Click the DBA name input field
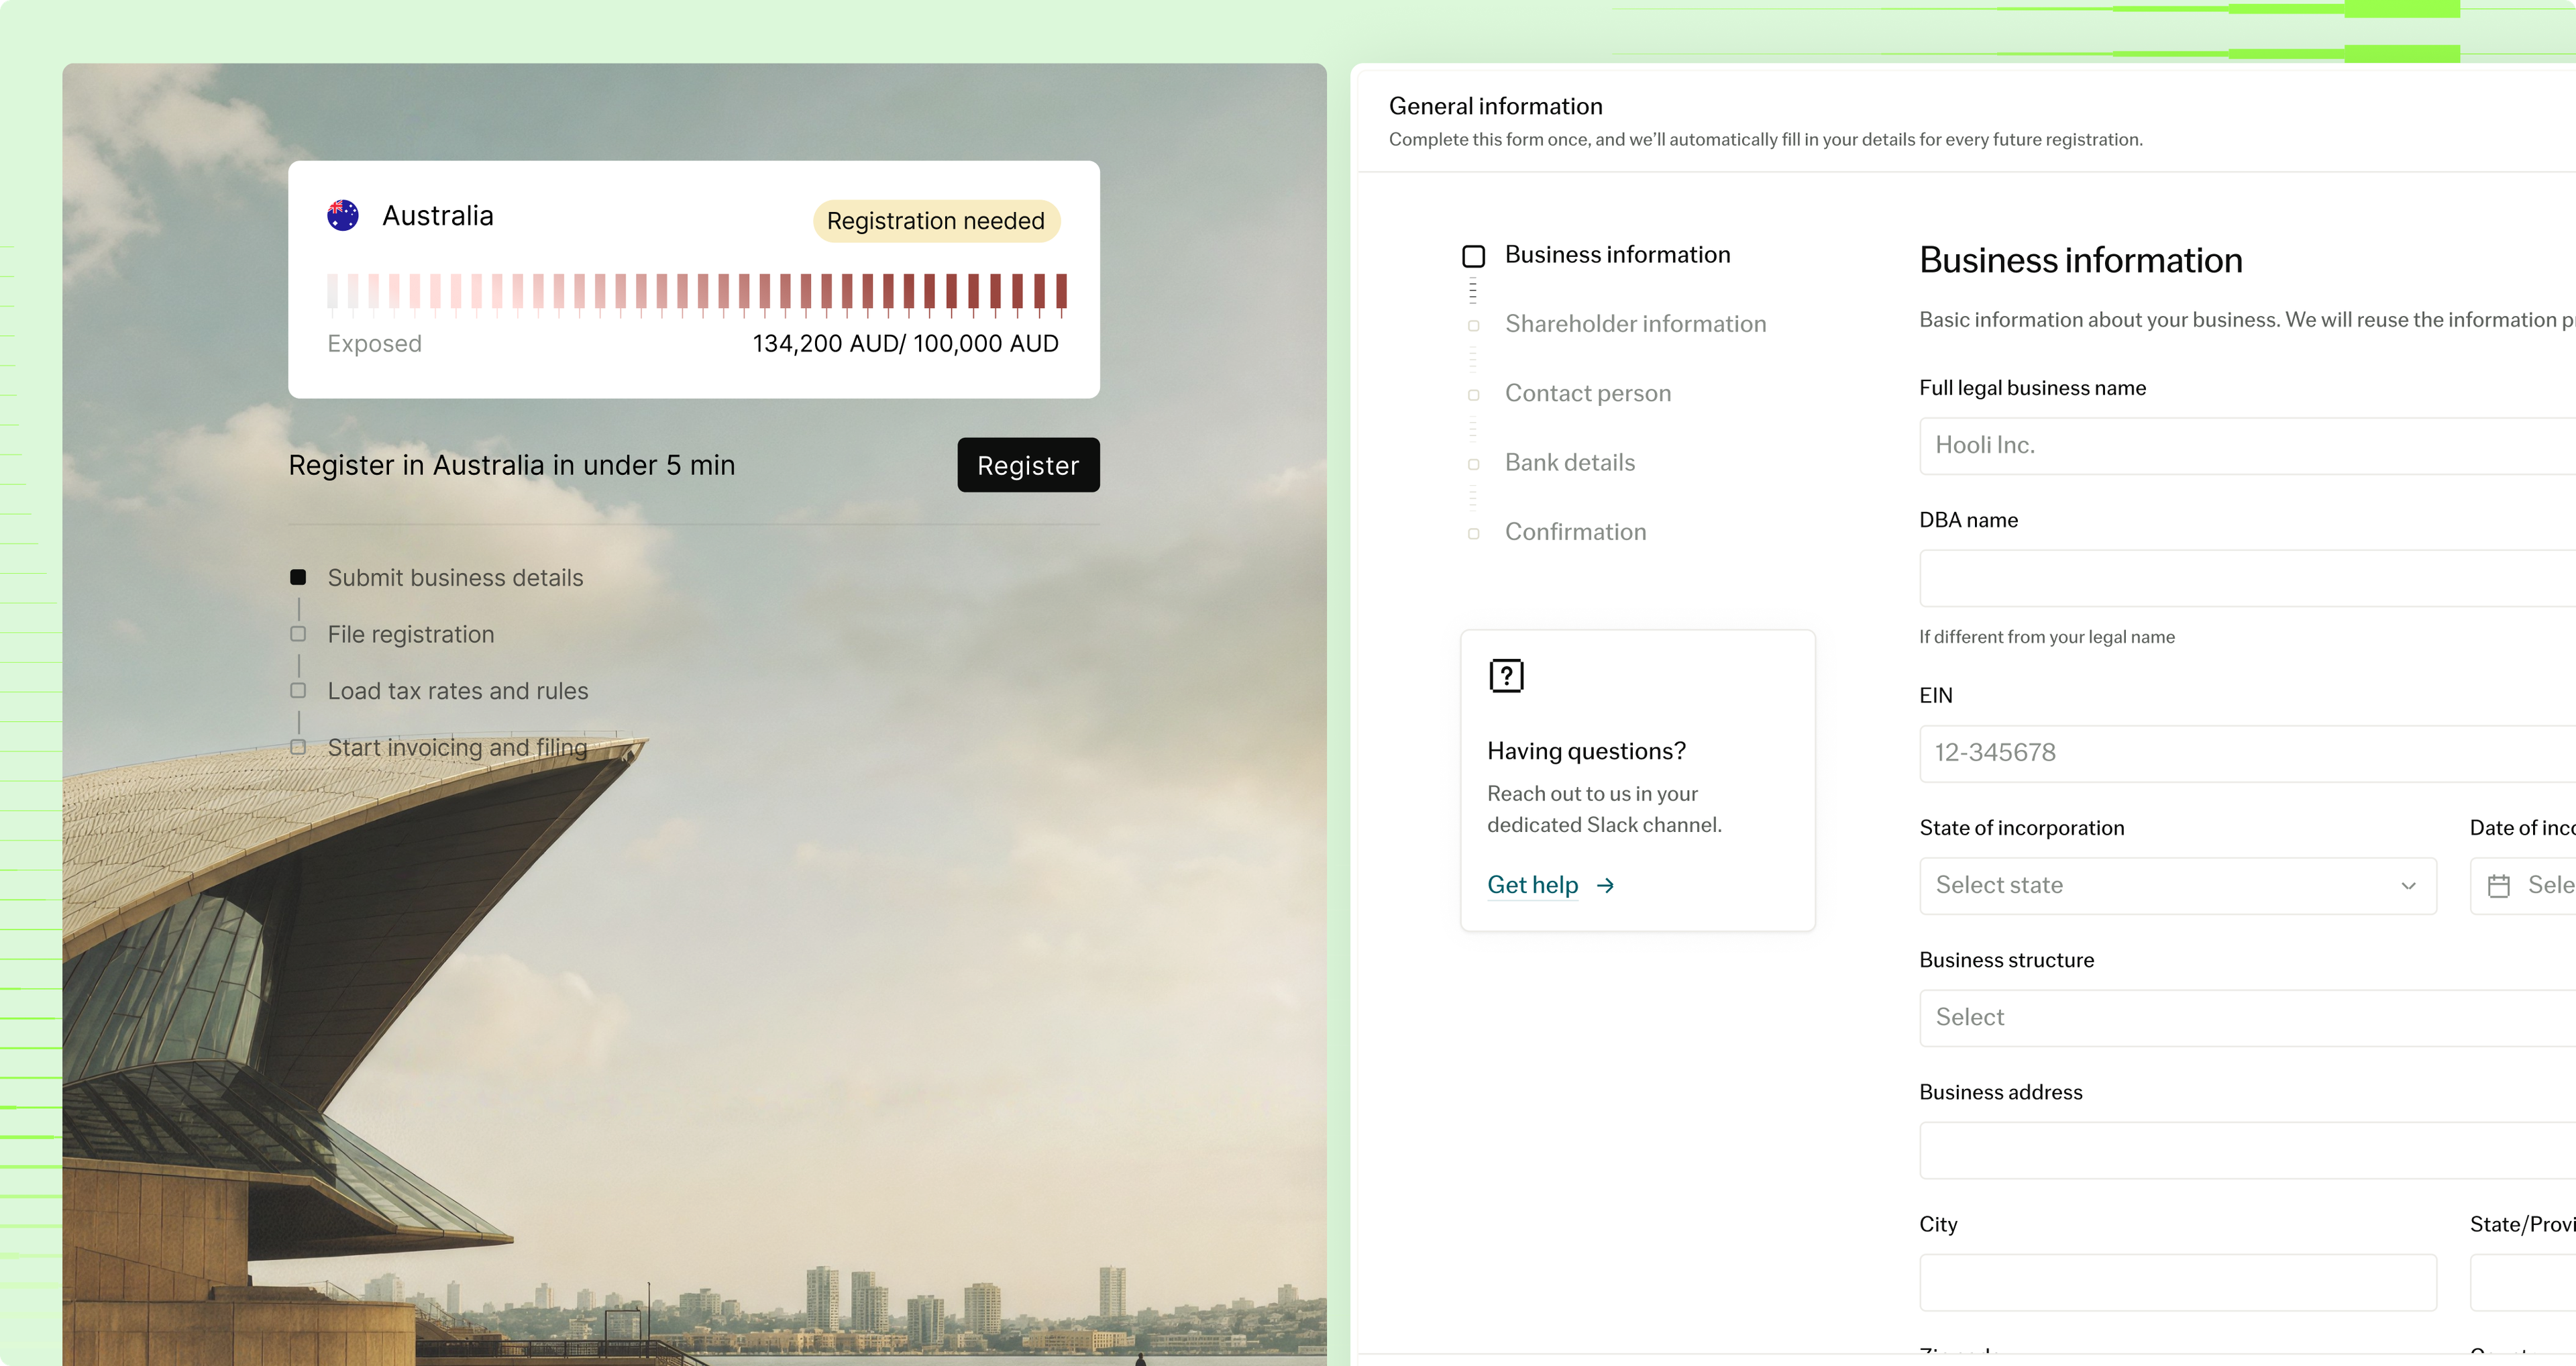 click(x=2247, y=578)
